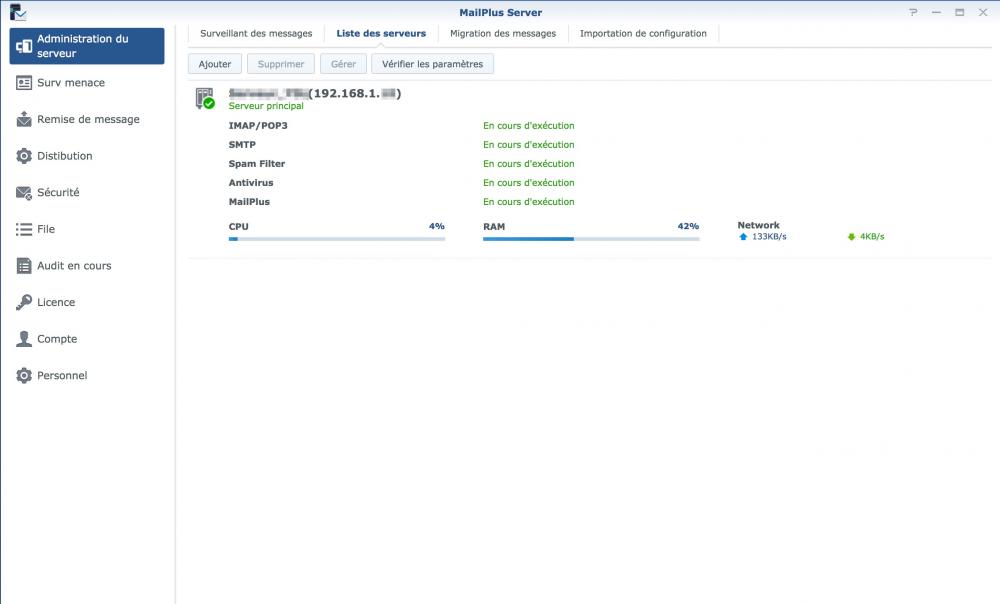
Task: Click the Supprimer button
Action: click(281, 64)
